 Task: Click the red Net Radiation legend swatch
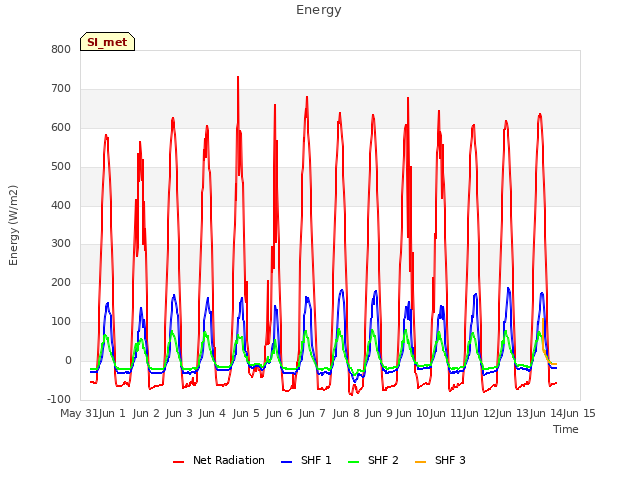click(x=178, y=462)
